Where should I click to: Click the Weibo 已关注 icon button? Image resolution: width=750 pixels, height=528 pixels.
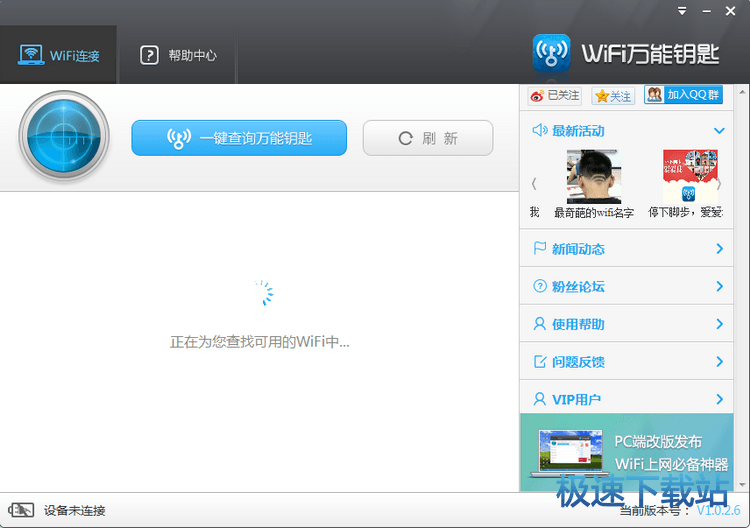pos(555,95)
